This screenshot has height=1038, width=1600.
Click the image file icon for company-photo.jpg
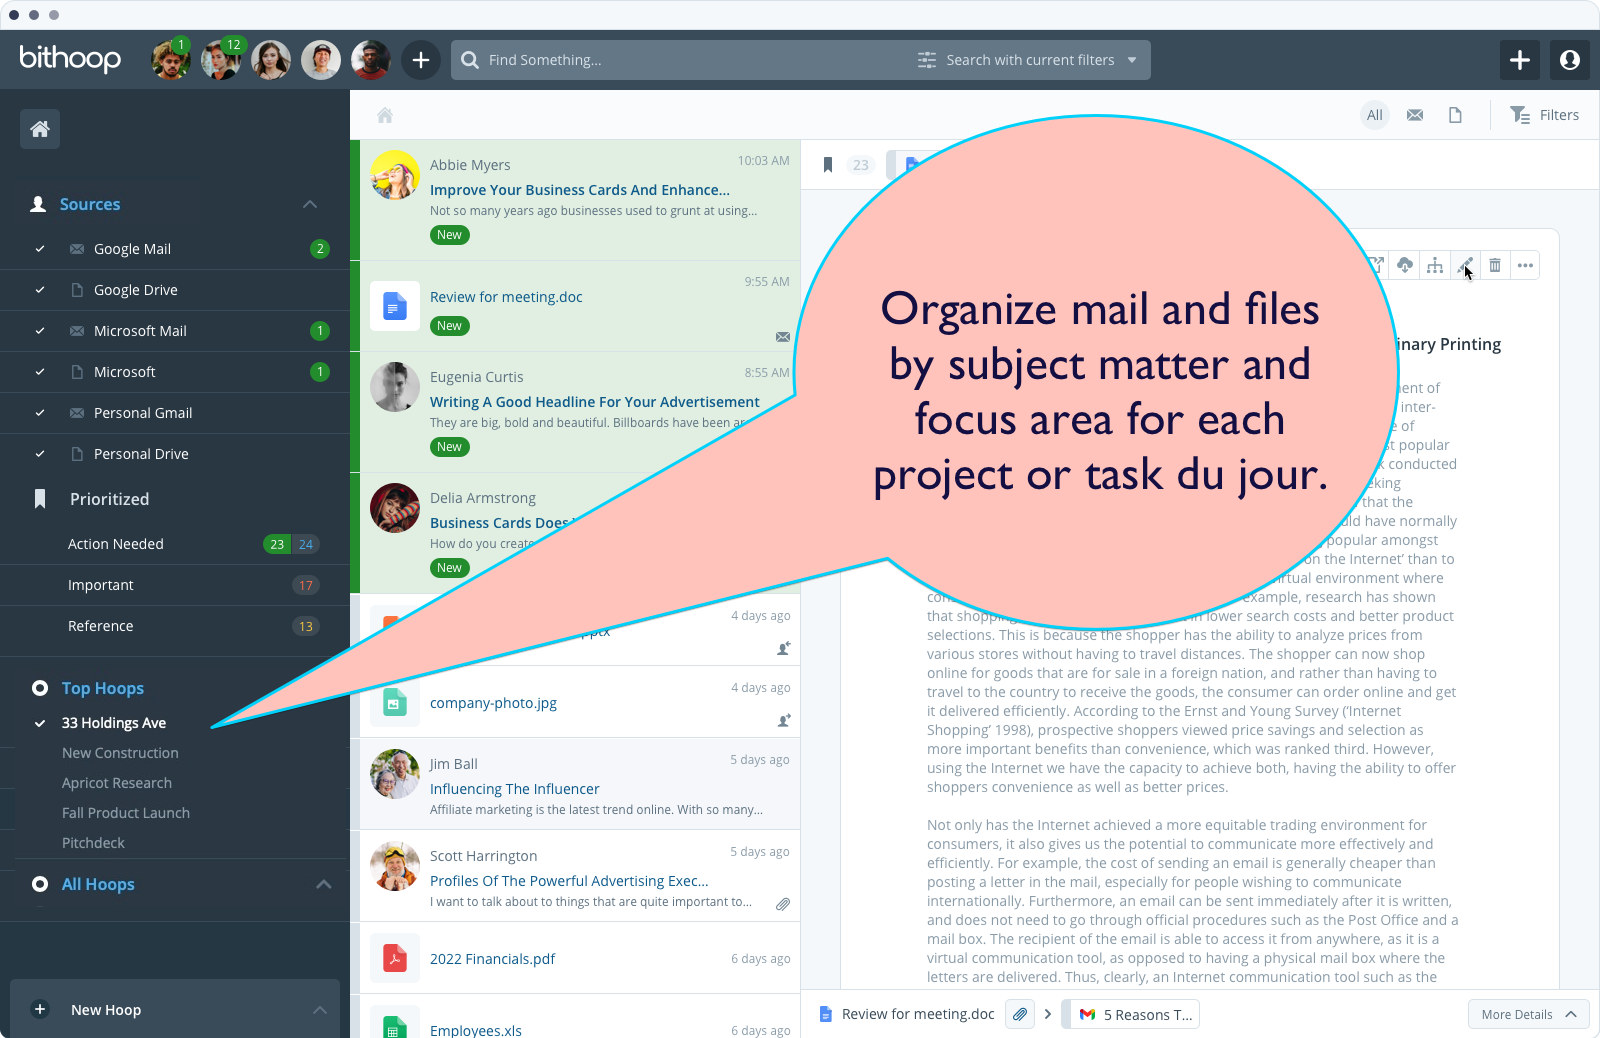(x=395, y=703)
